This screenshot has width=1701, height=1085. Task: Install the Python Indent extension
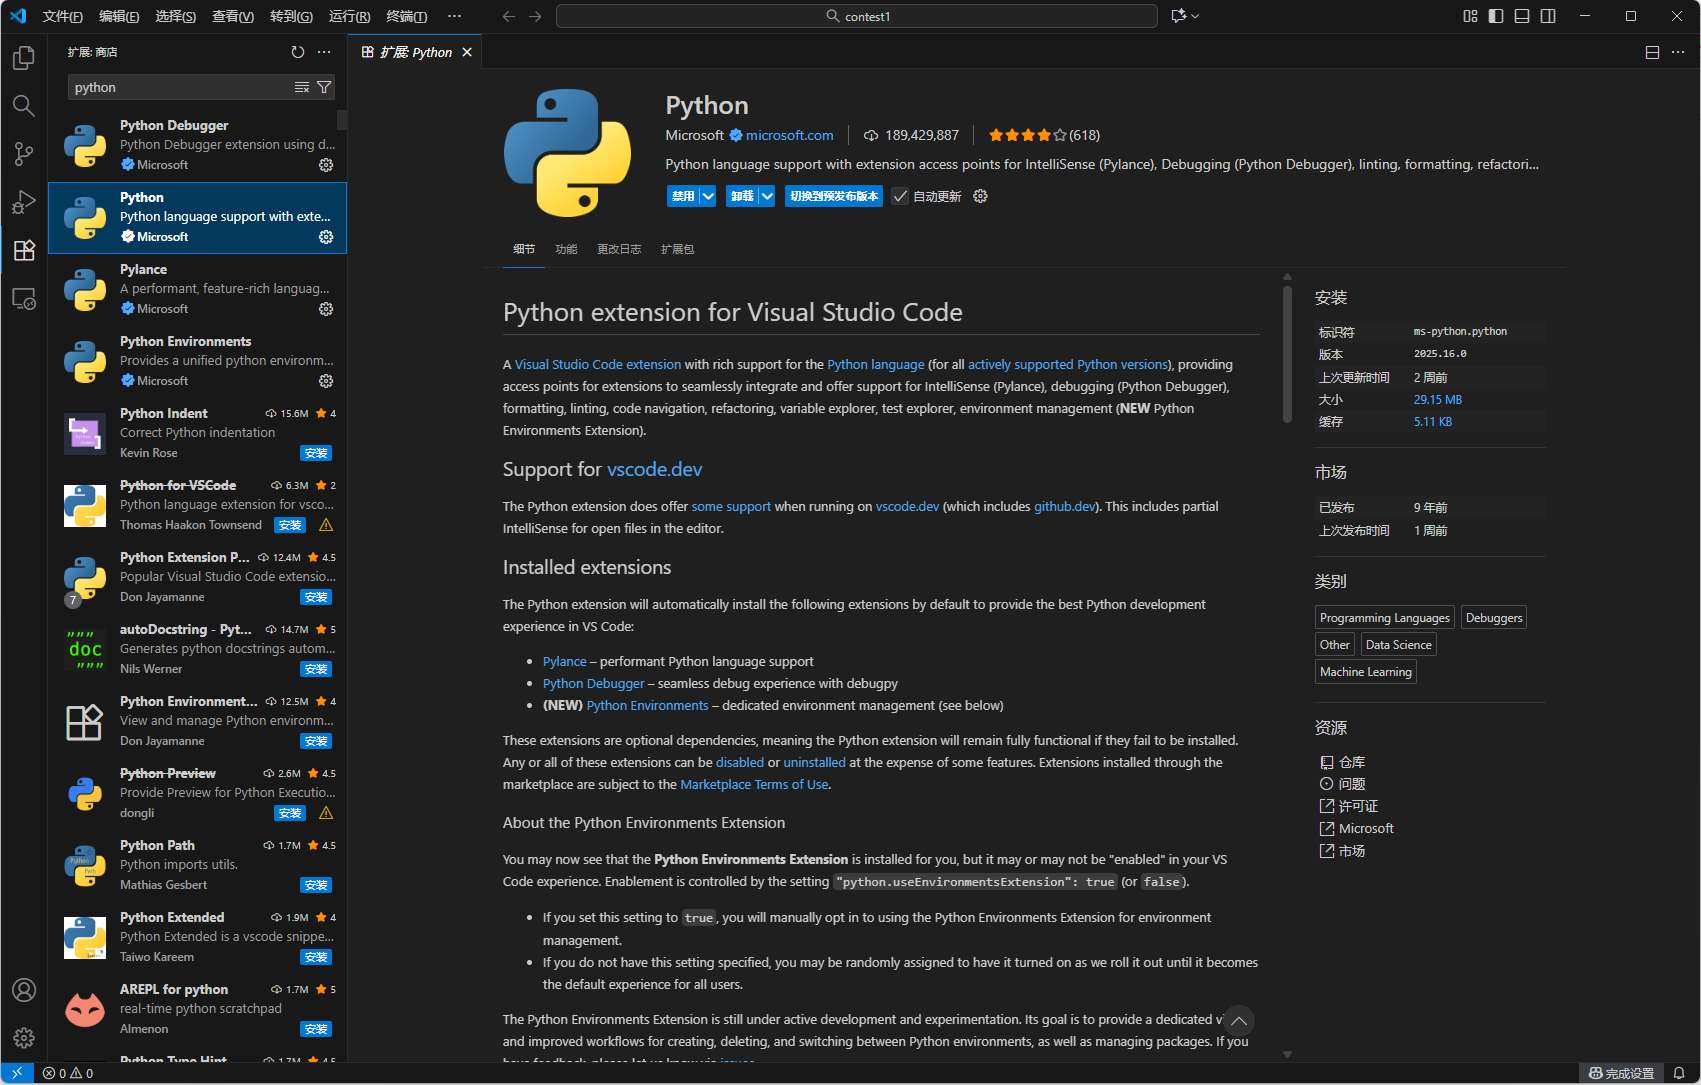(316, 454)
